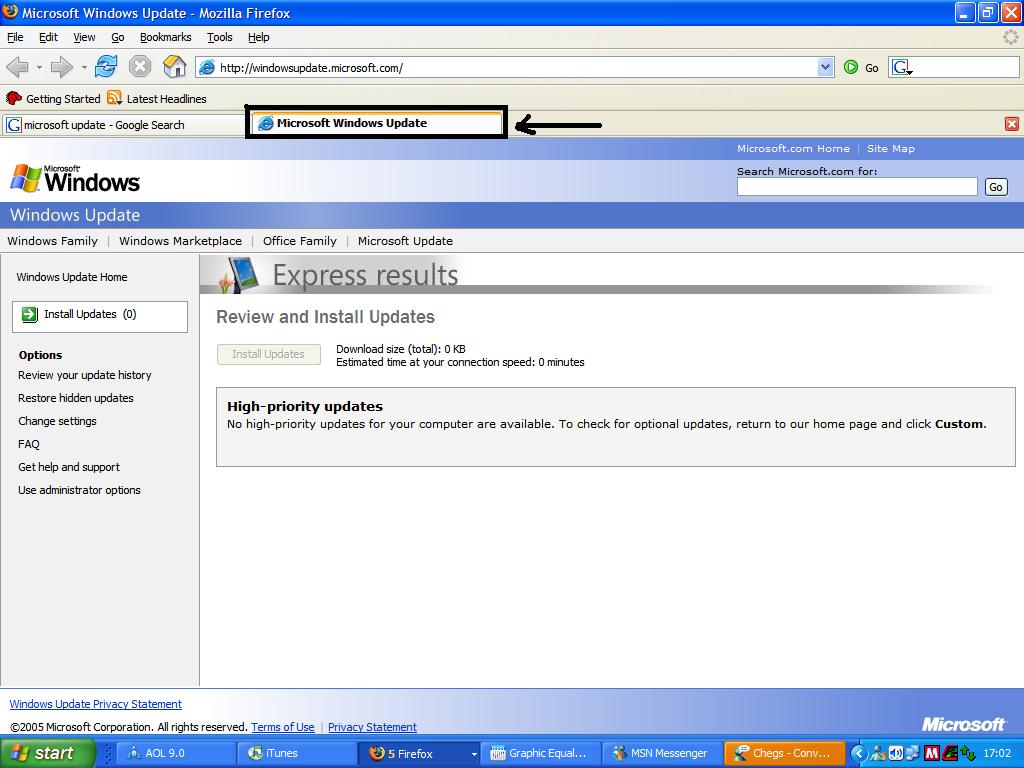Open the Go menu
Image resolution: width=1024 pixels, height=768 pixels.
click(x=118, y=37)
